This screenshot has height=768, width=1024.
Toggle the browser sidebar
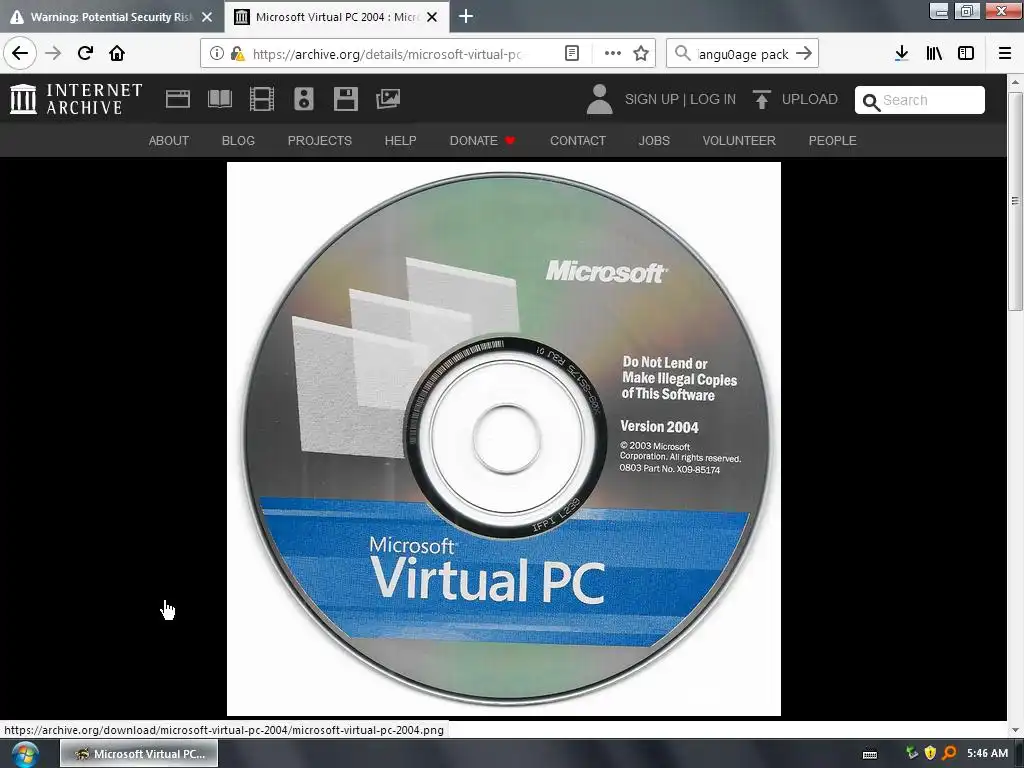point(966,54)
